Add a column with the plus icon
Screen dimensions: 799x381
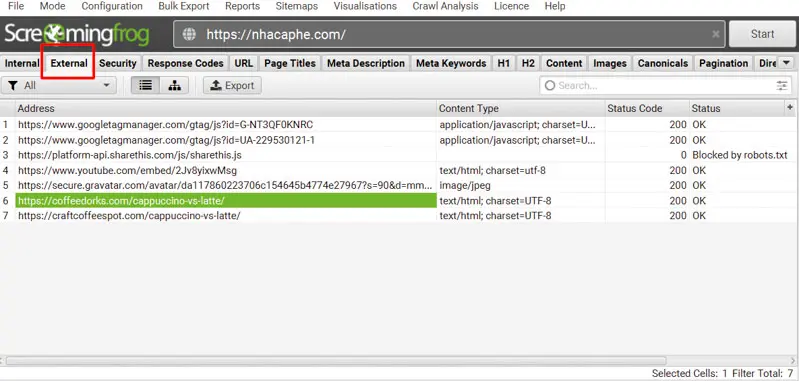tap(790, 107)
